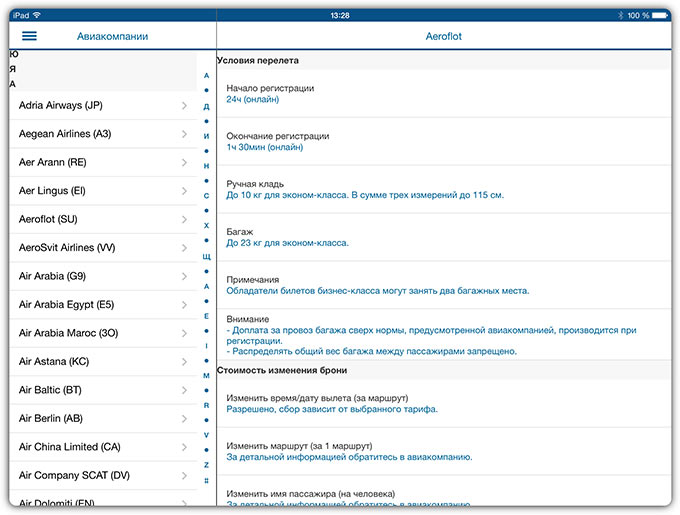Open Air China Limited (CA) chevron

pos(184,447)
